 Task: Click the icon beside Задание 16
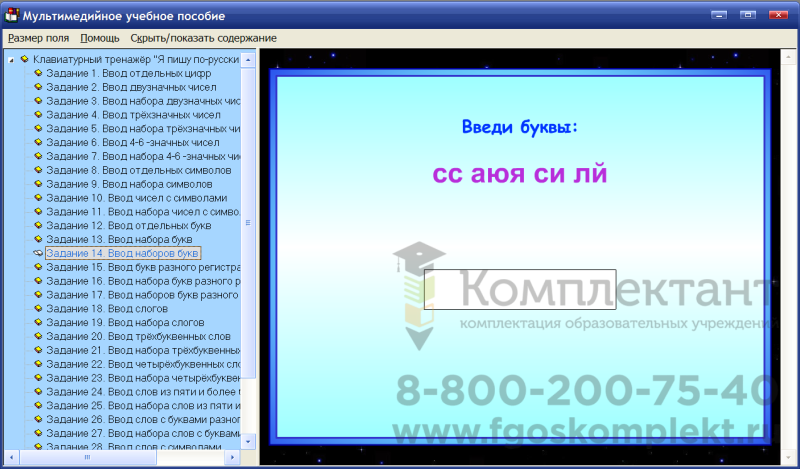pos(38,280)
